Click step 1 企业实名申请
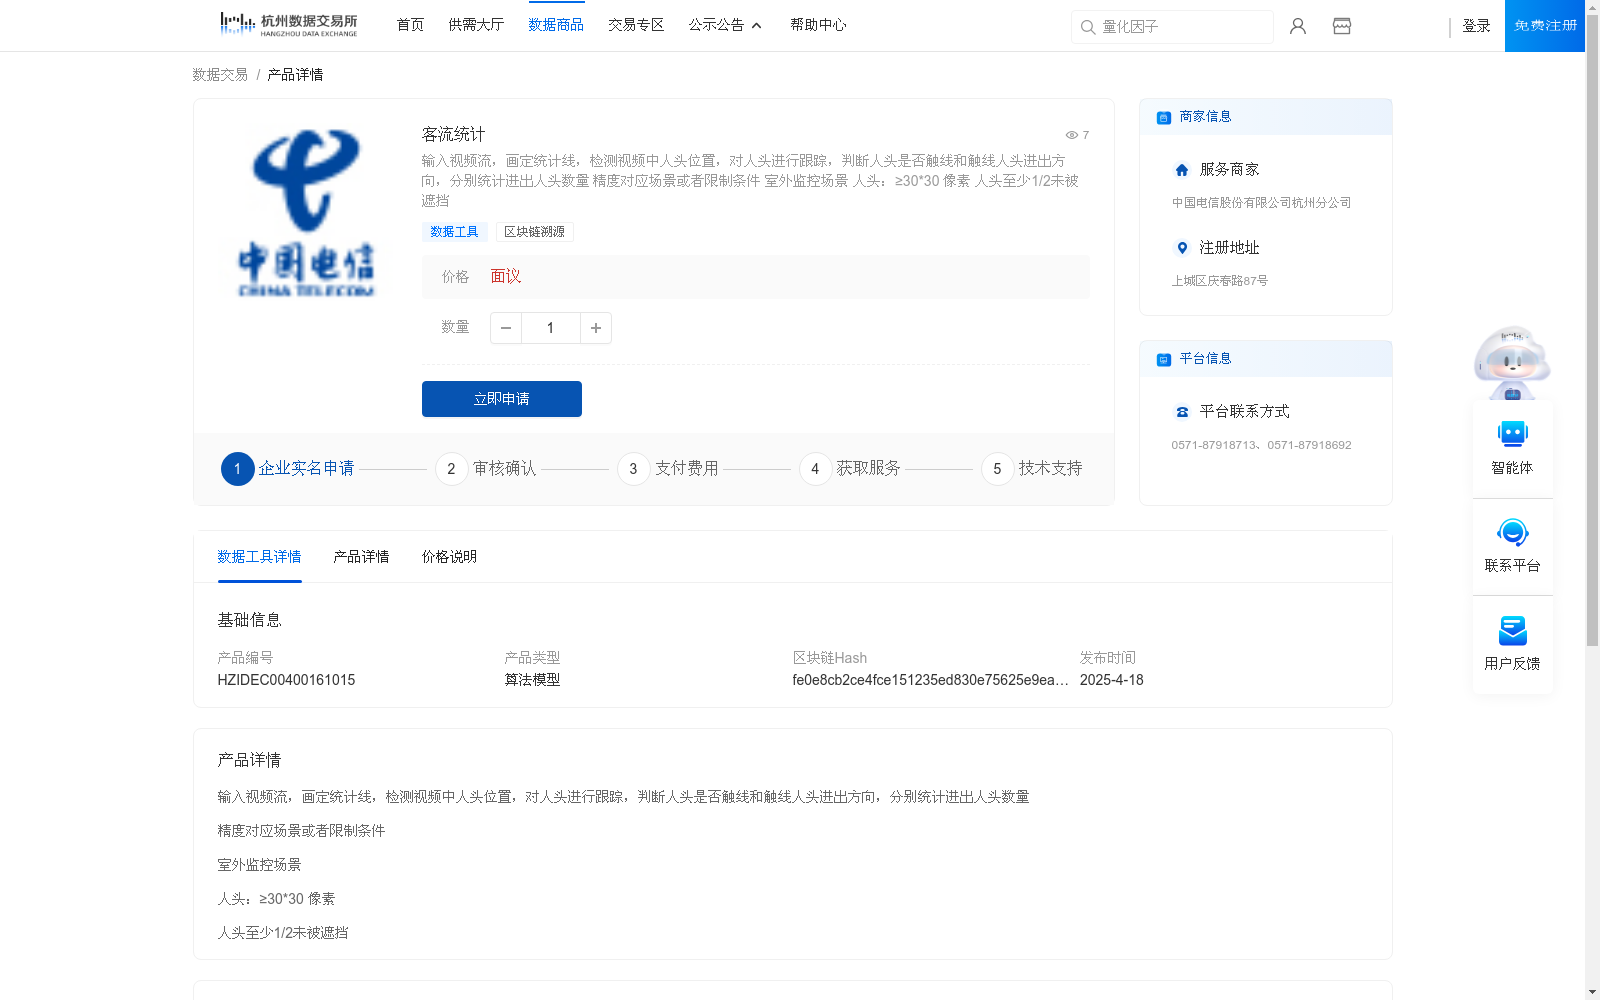Viewport: 1600px width, 1000px height. click(x=288, y=469)
